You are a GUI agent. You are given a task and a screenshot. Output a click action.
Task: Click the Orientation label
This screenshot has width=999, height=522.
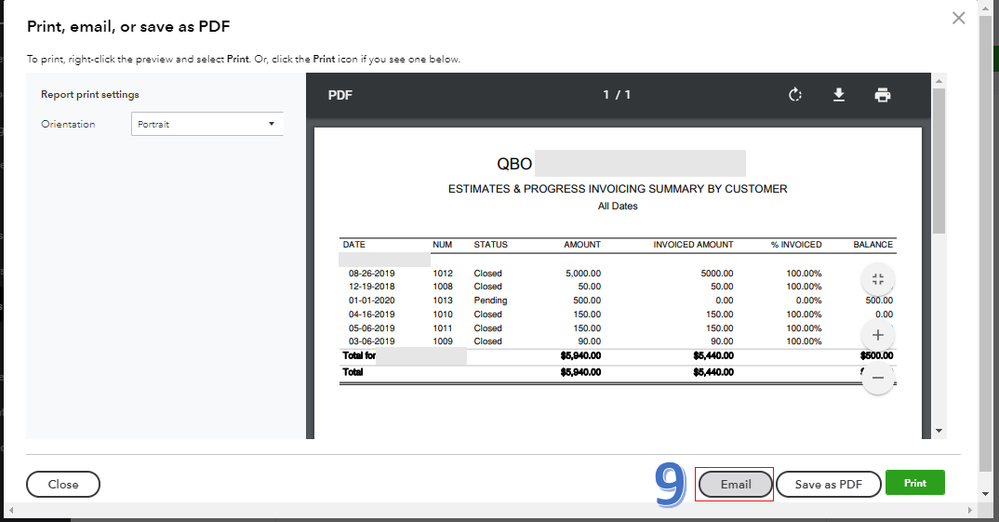coord(68,124)
